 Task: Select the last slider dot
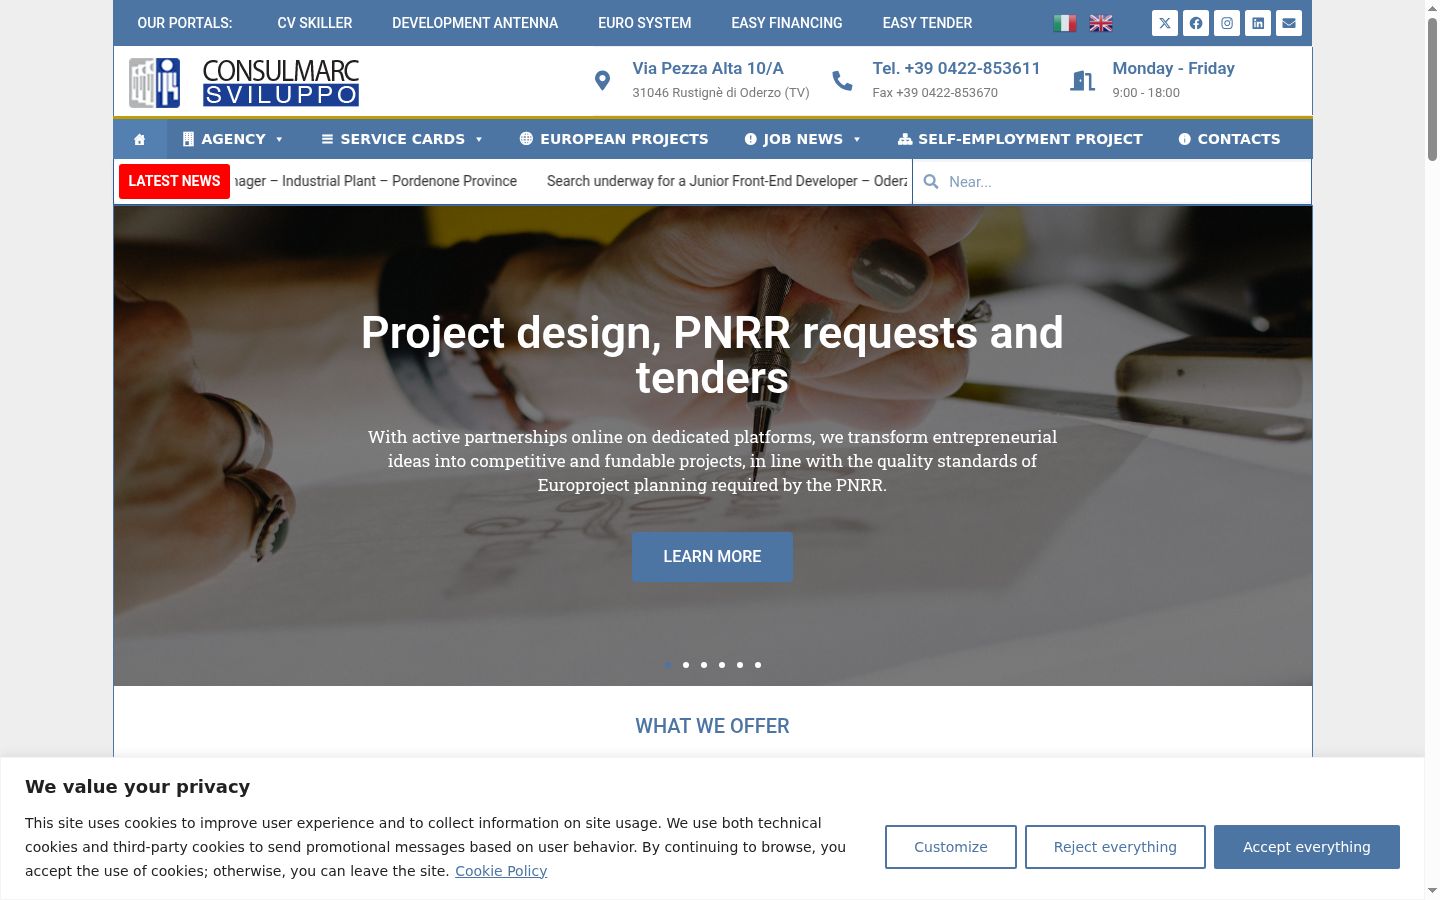tap(758, 665)
